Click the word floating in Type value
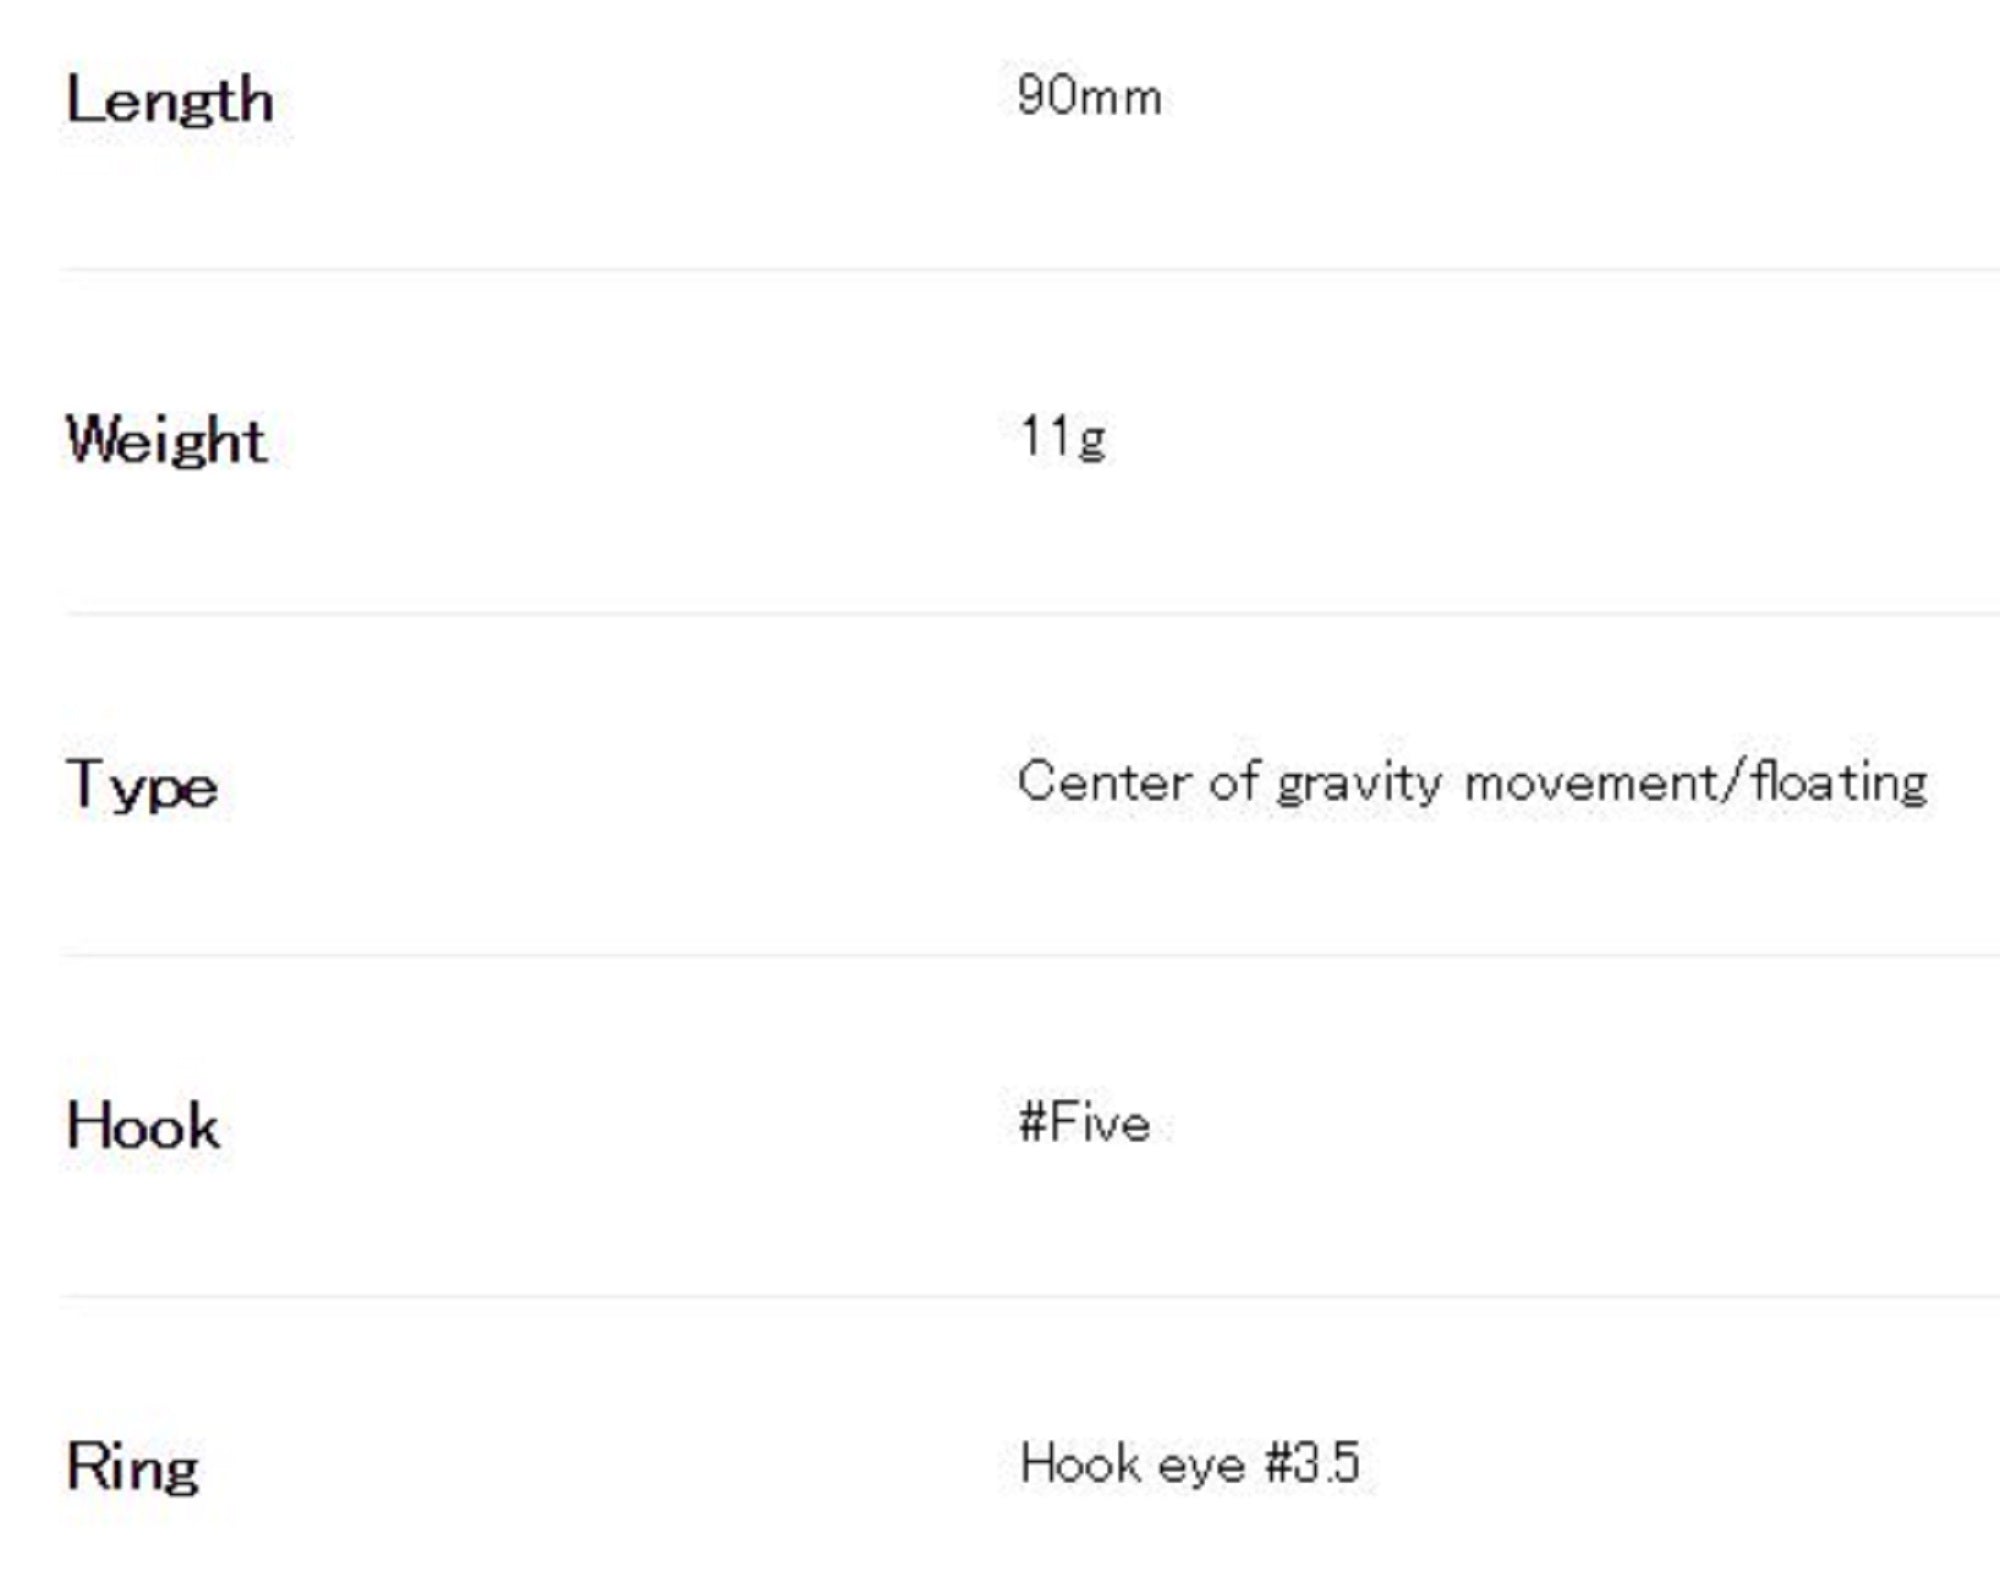This screenshot has width=2000, height=1577. tap(1840, 781)
